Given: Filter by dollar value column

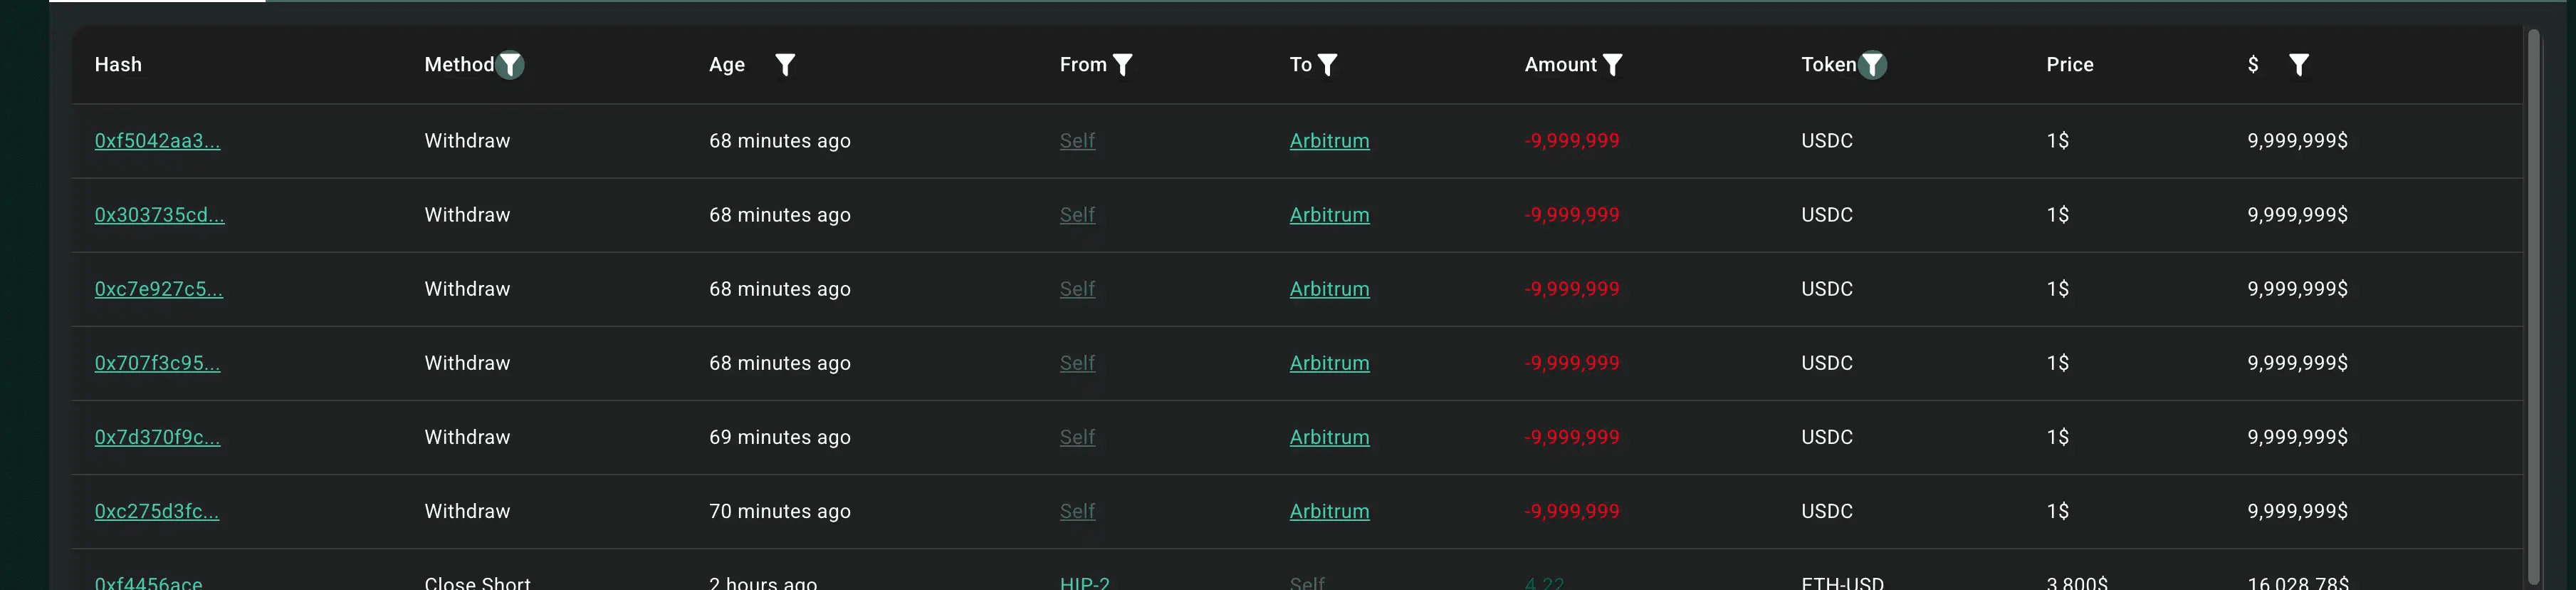Looking at the screenshot, I should (2299, 65).
